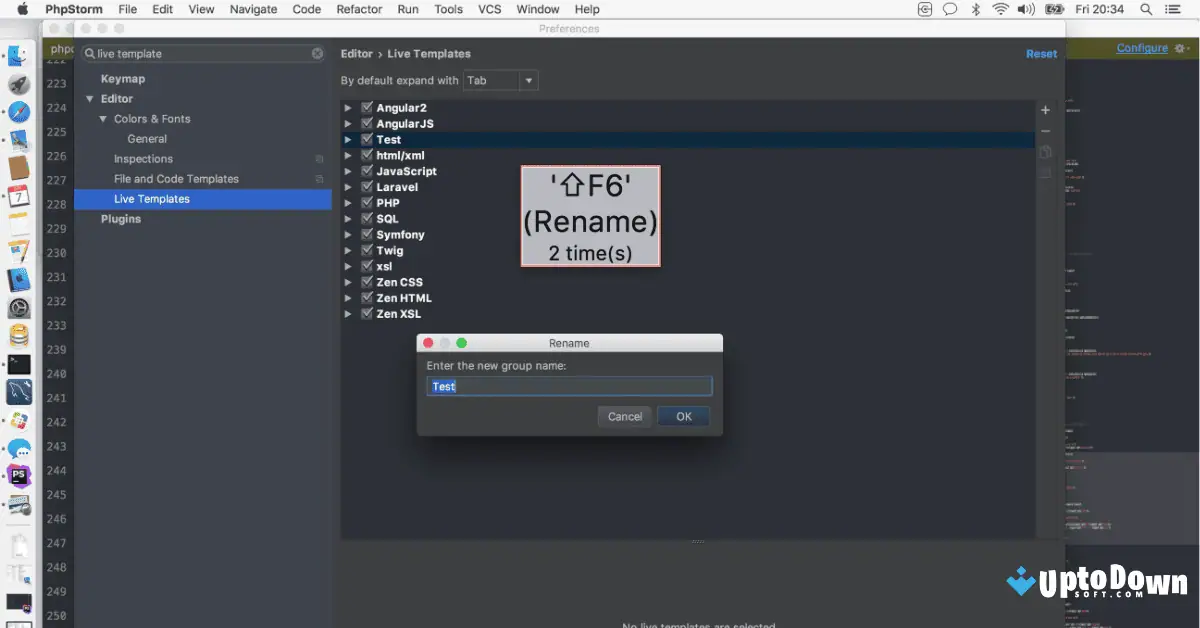Screen dimensions: 1200x628
Task: Open the 'By default expand with' dropdown
Action: click(527, 80)
